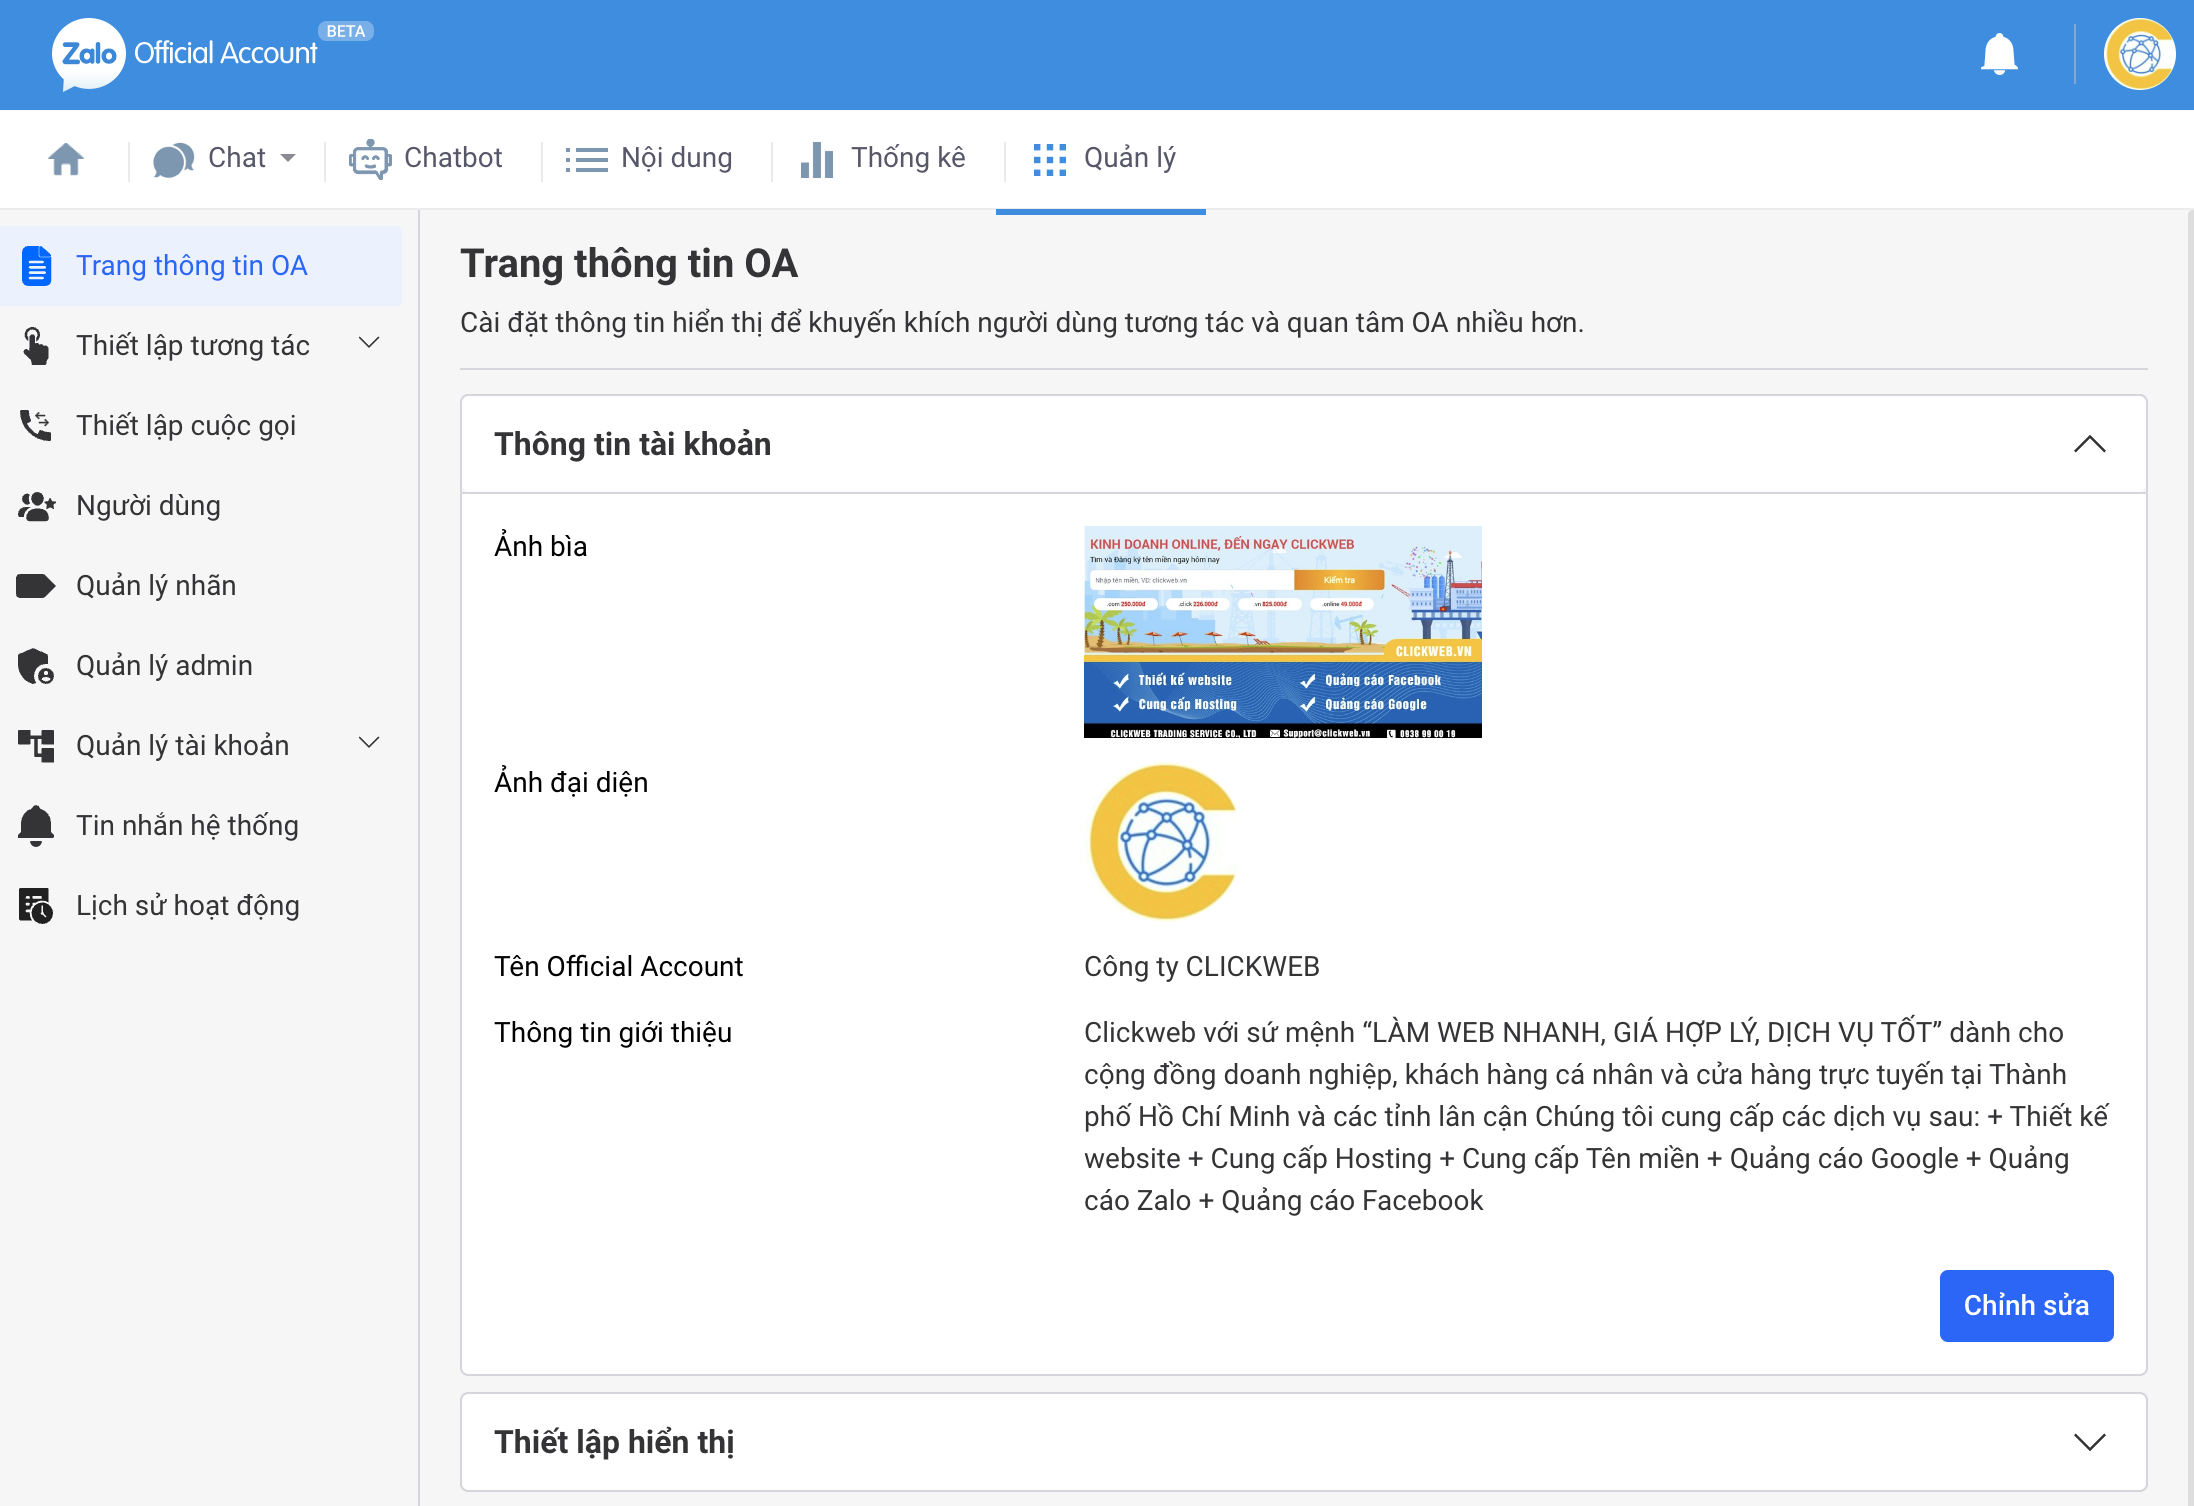
Task: Click the Tên Official Account label
Action: pyautogui.click(x=618, y=966)
